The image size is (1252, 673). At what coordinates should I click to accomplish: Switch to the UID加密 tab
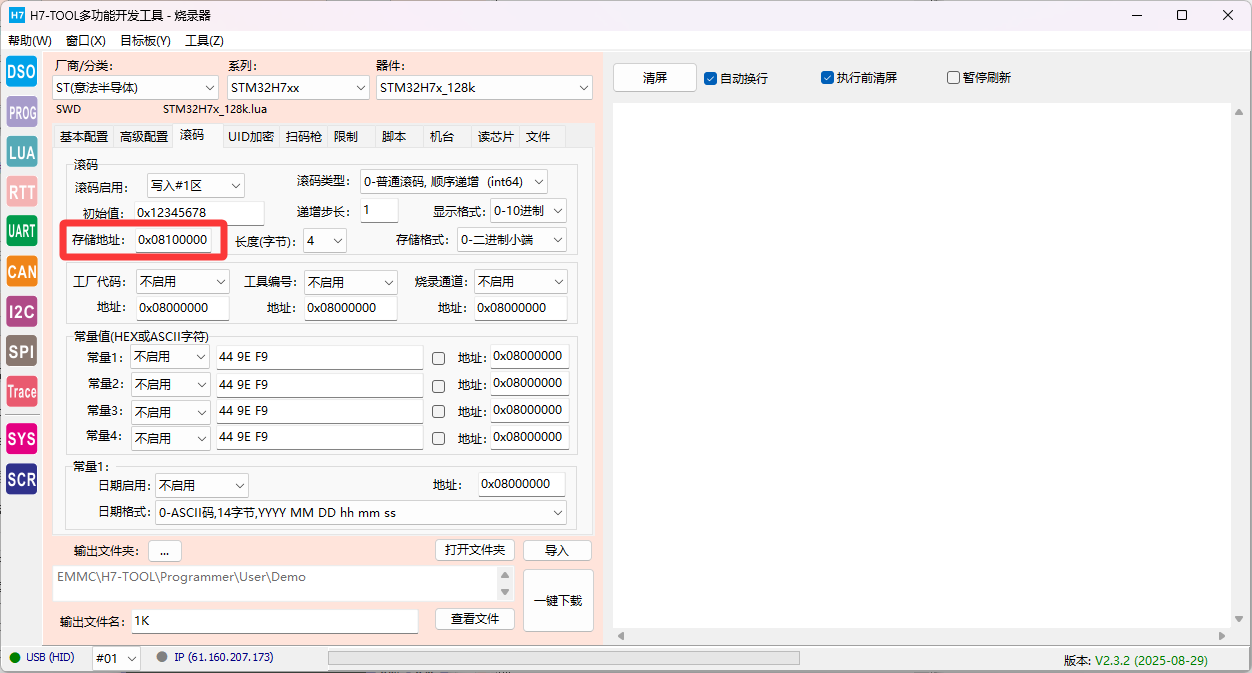point(250,137)
